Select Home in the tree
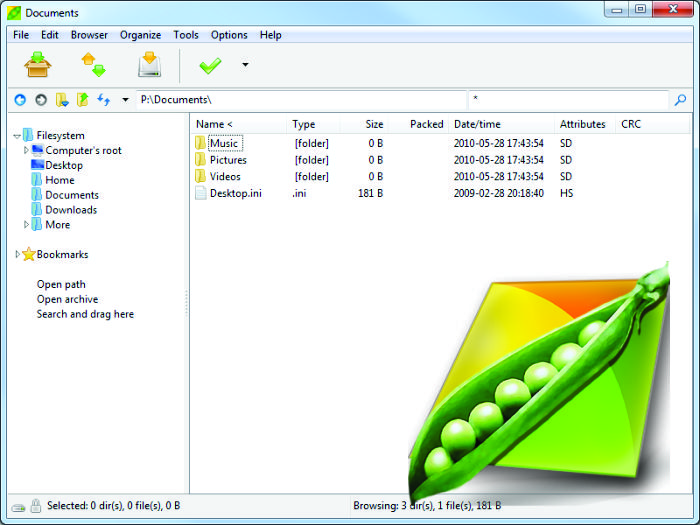 (x=60, y=180)
